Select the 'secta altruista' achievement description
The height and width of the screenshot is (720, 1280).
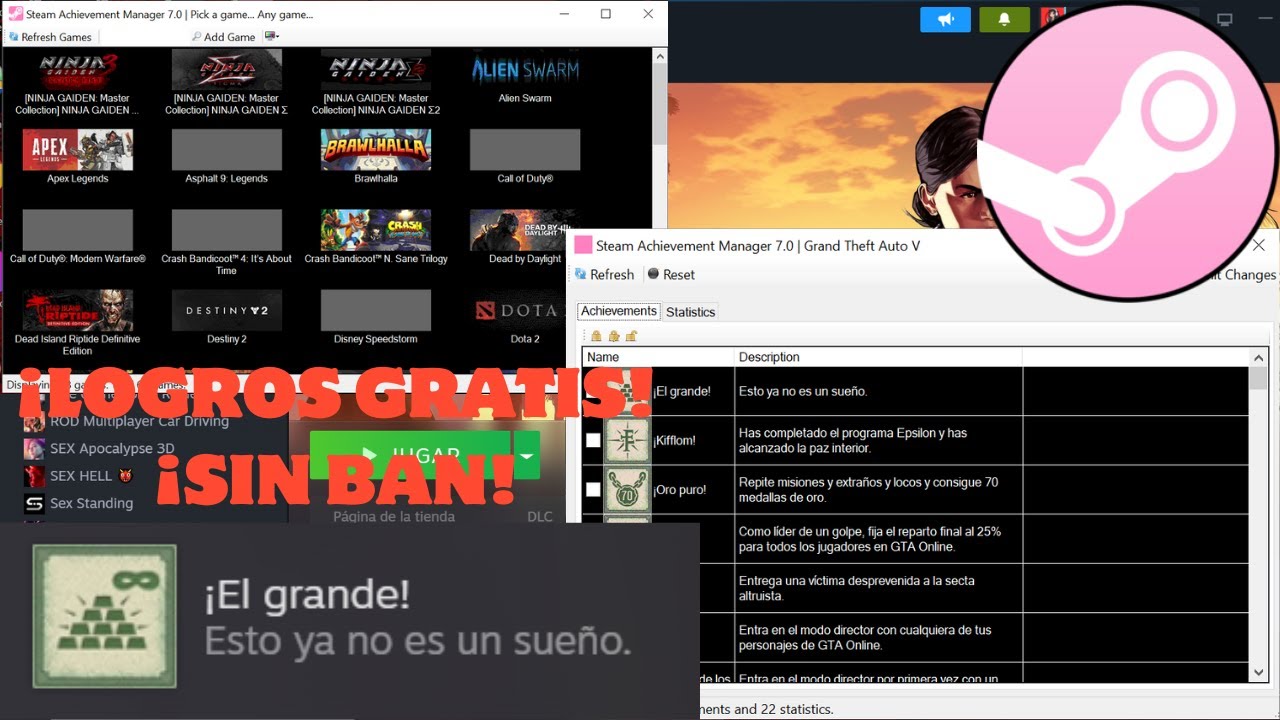856,588
